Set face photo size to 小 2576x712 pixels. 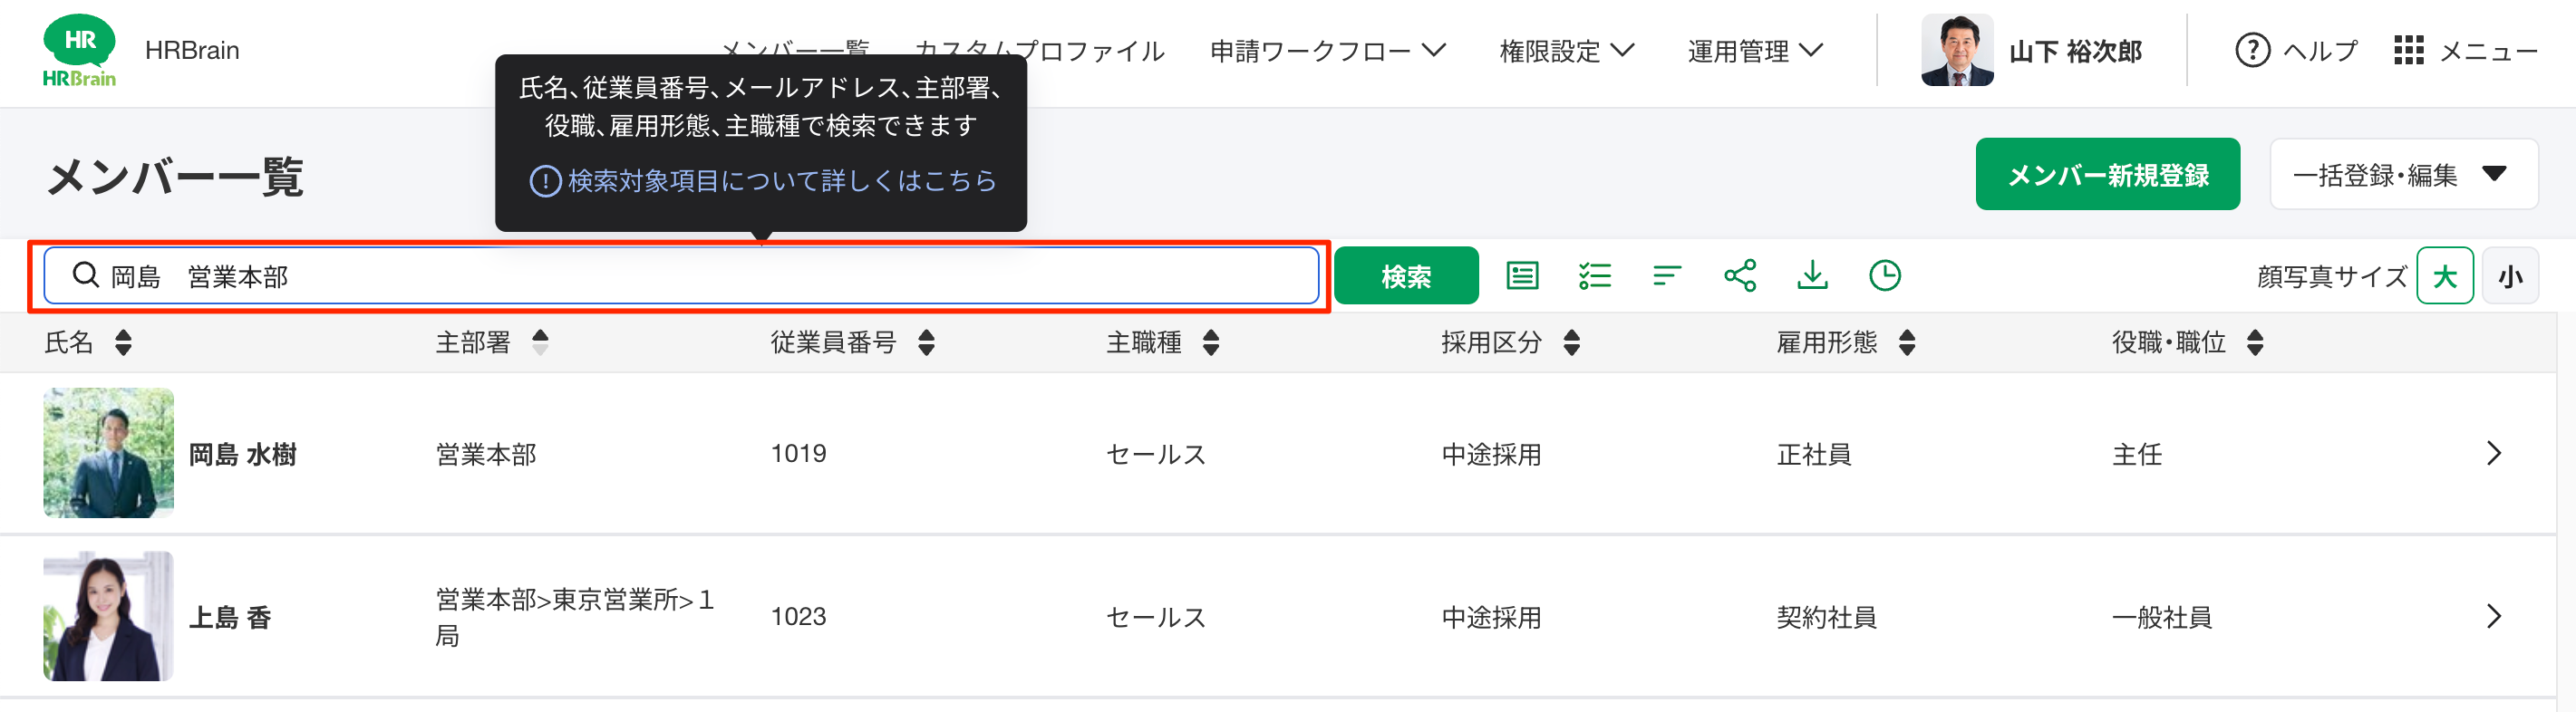2509,276
